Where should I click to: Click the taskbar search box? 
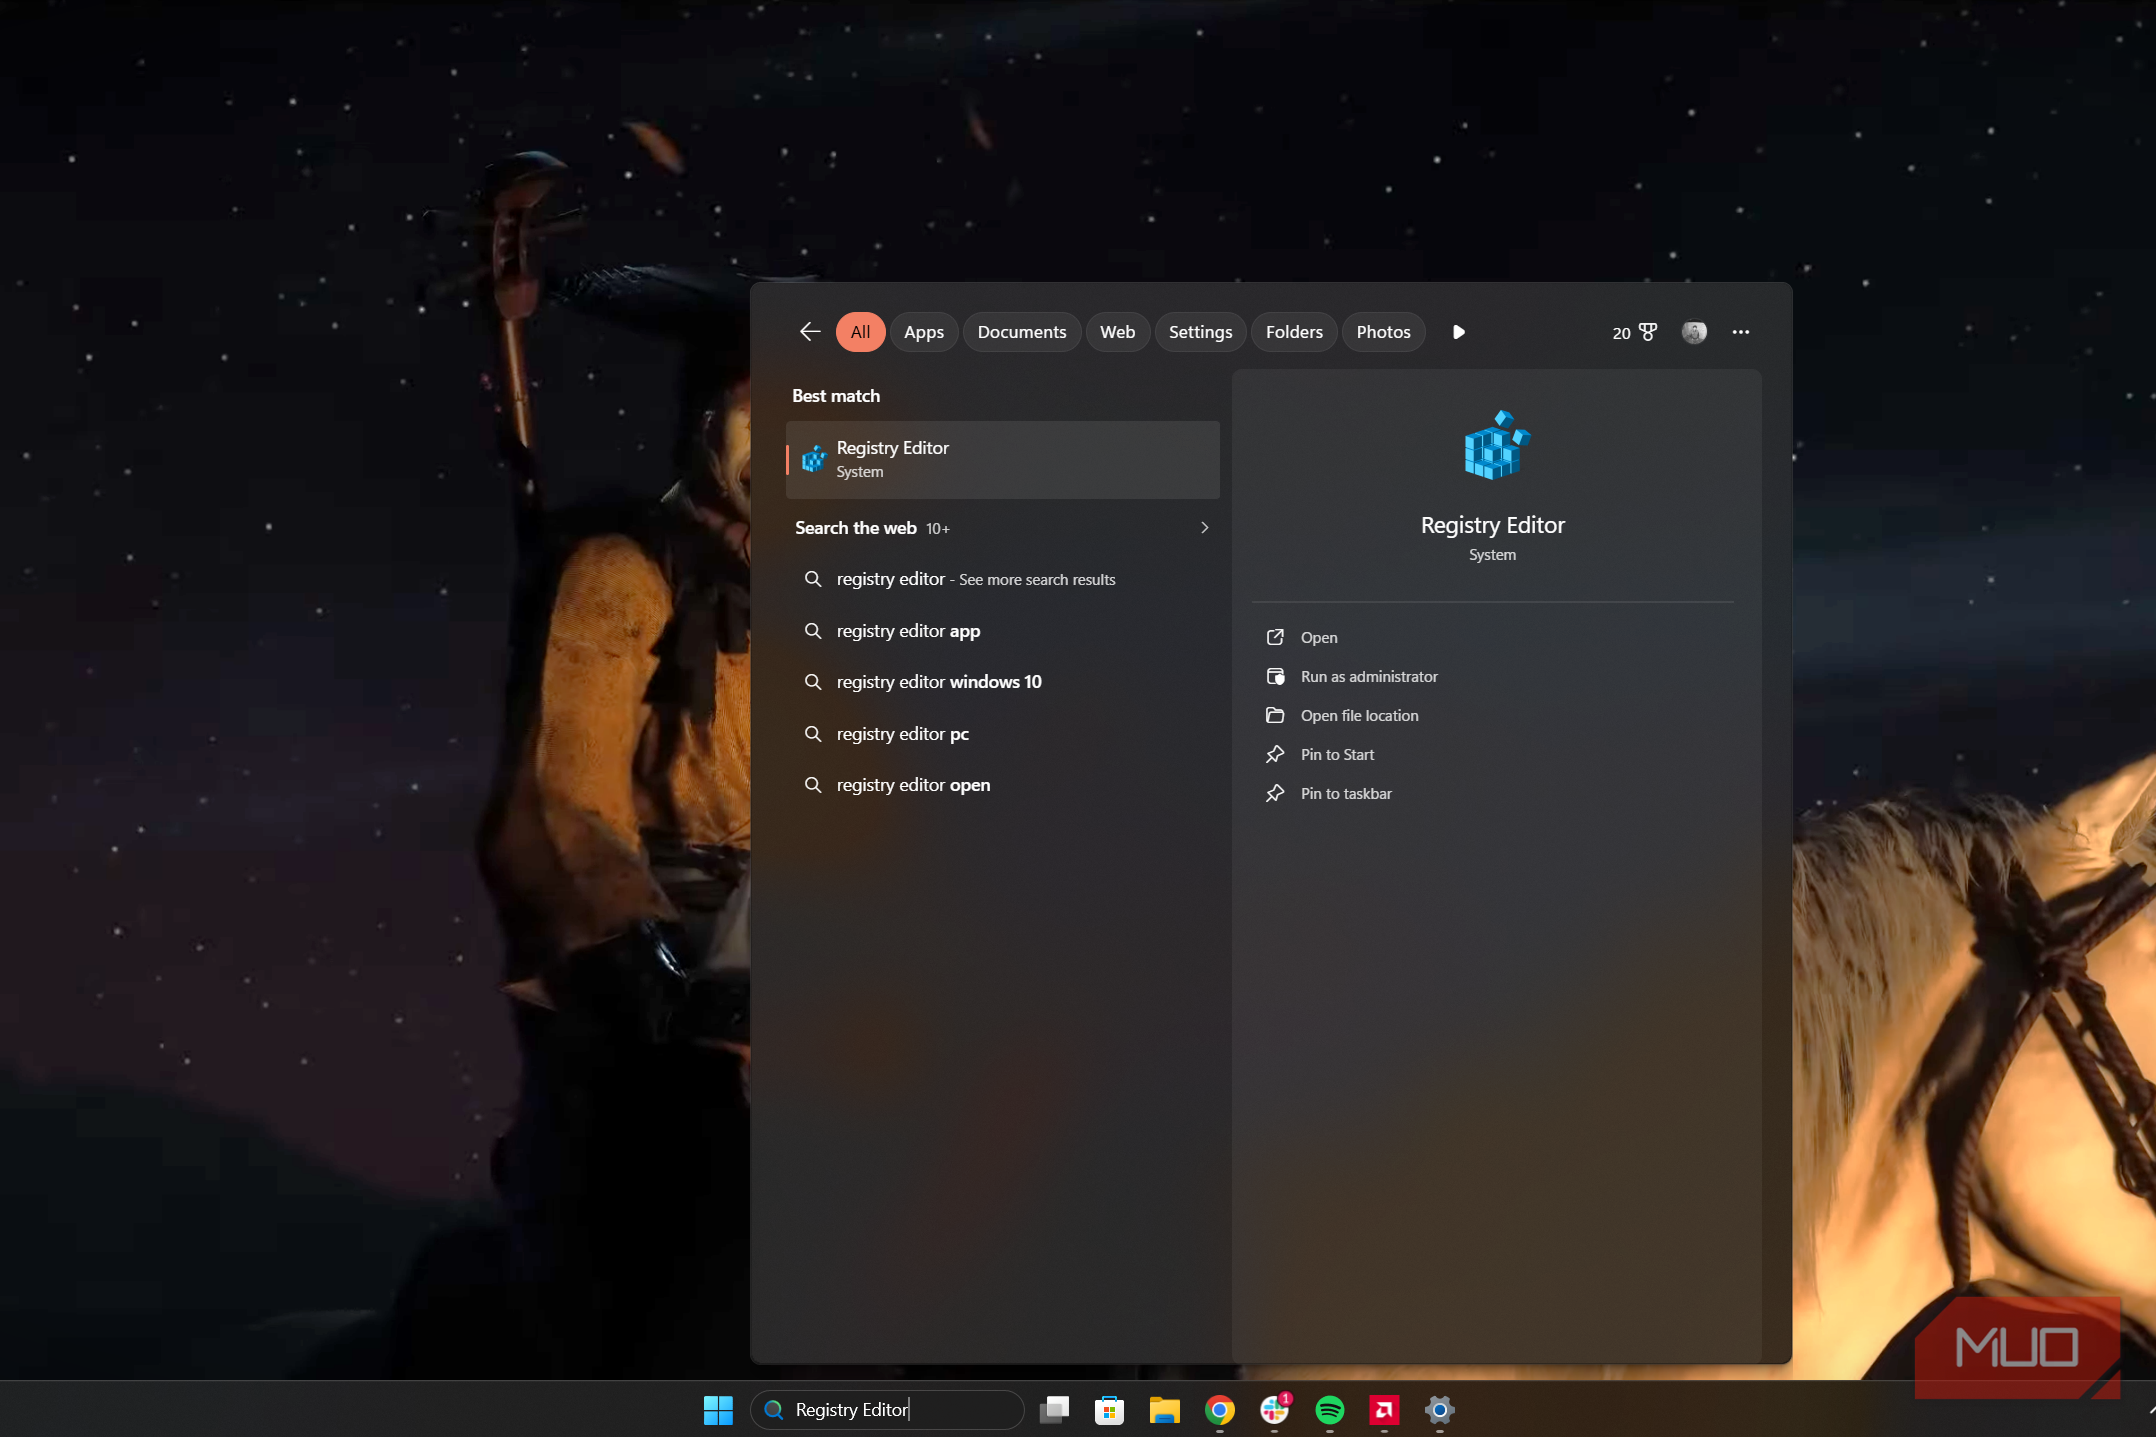(x=887, y=1410)
